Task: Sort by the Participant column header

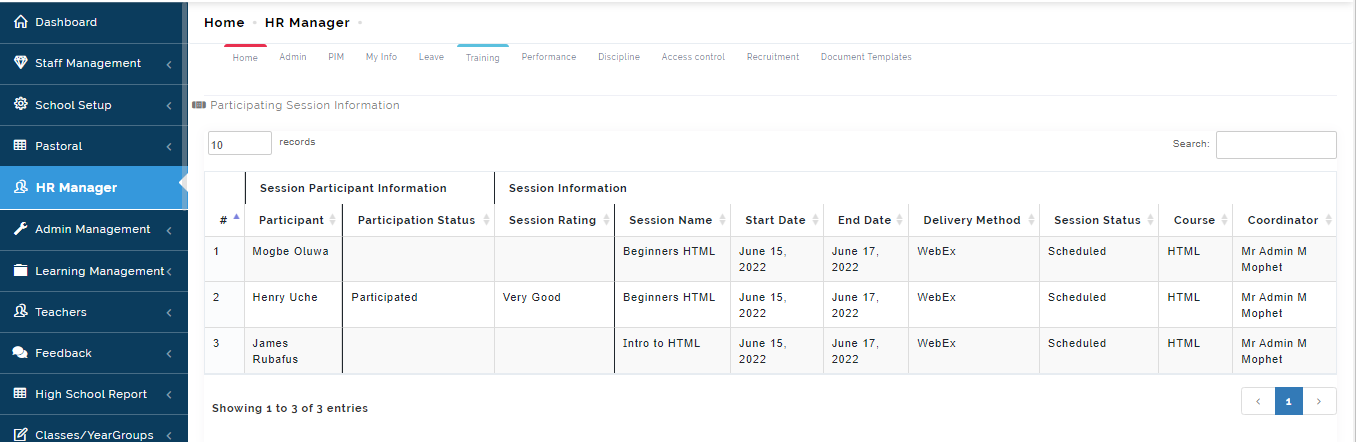Action: coord(293,220)
